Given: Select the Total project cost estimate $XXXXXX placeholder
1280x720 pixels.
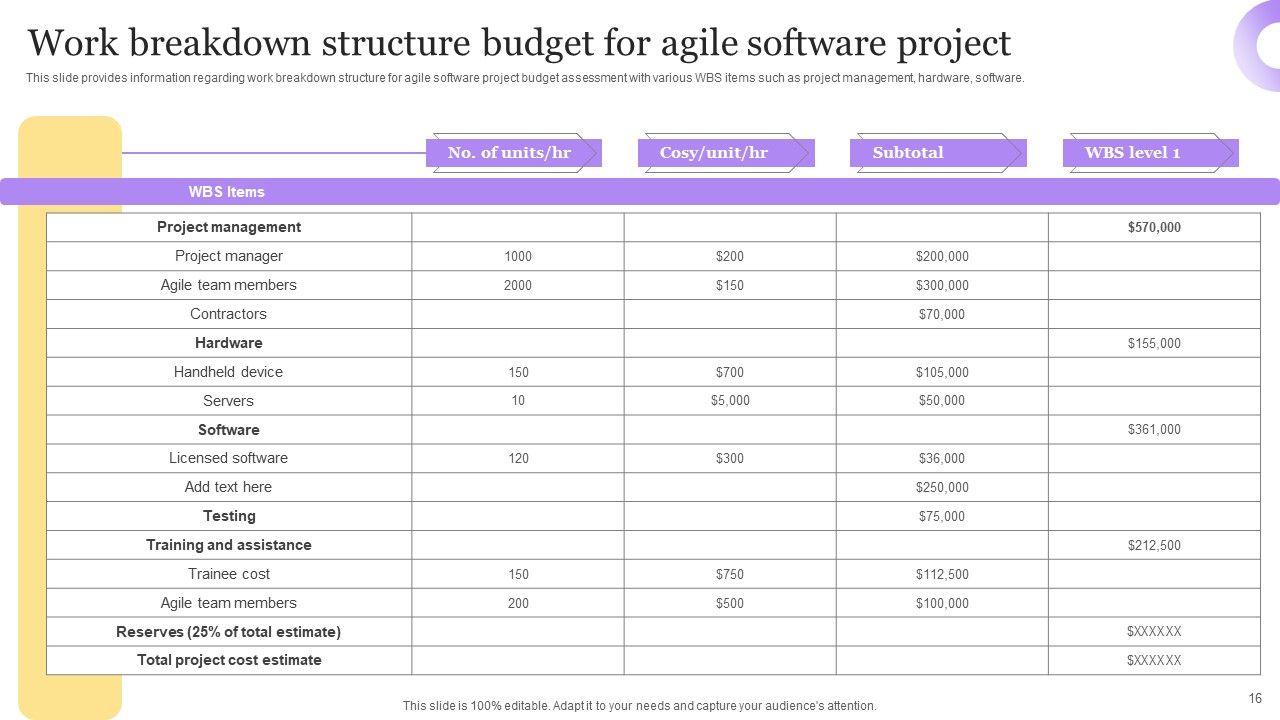Looking at the screenshot, I should 1154,661.
